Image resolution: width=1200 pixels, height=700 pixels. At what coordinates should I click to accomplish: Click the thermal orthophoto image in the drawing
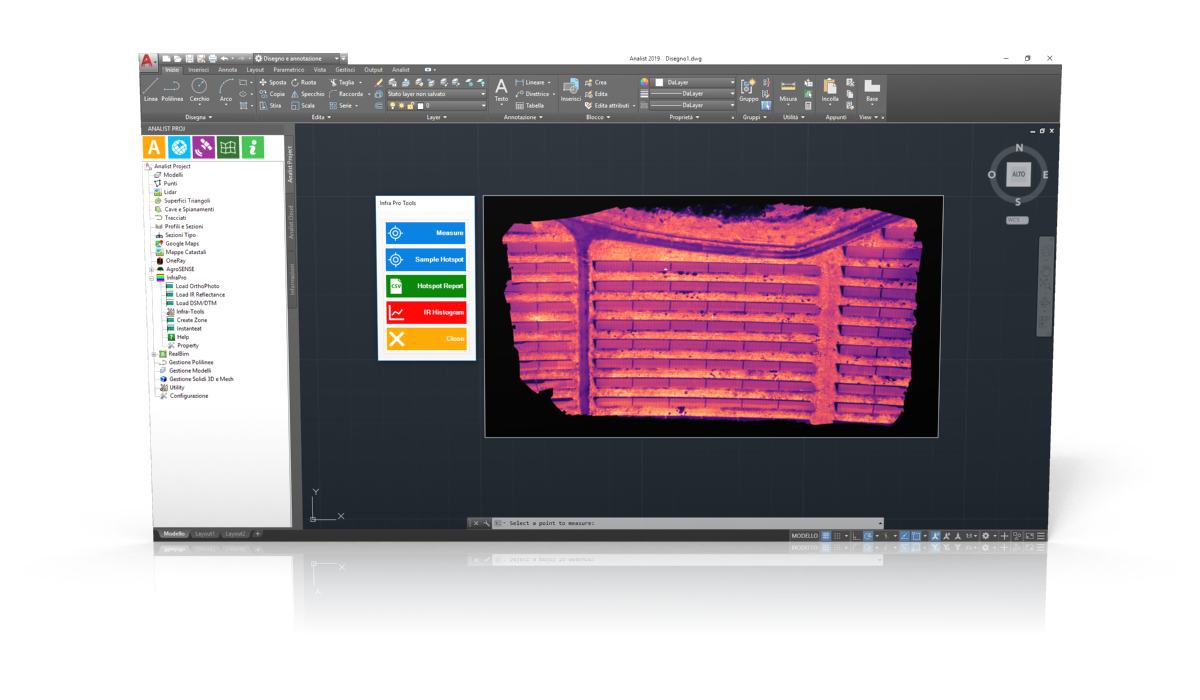[712, 316]
